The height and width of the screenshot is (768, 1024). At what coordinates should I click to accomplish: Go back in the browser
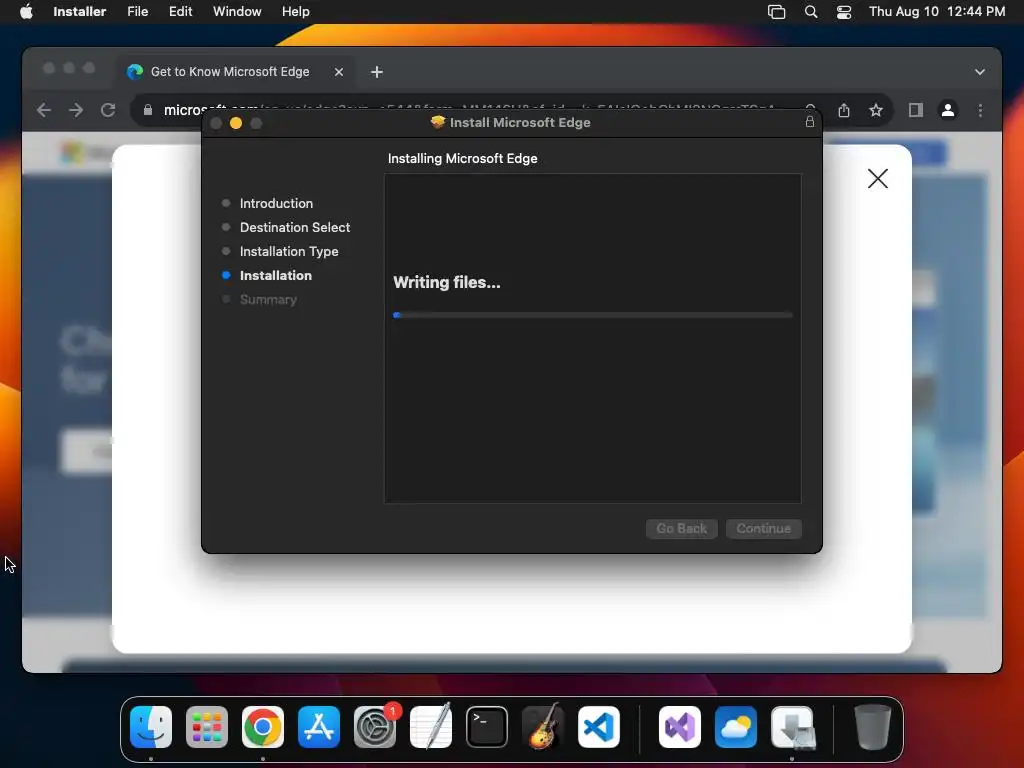(x=44, y=110)
